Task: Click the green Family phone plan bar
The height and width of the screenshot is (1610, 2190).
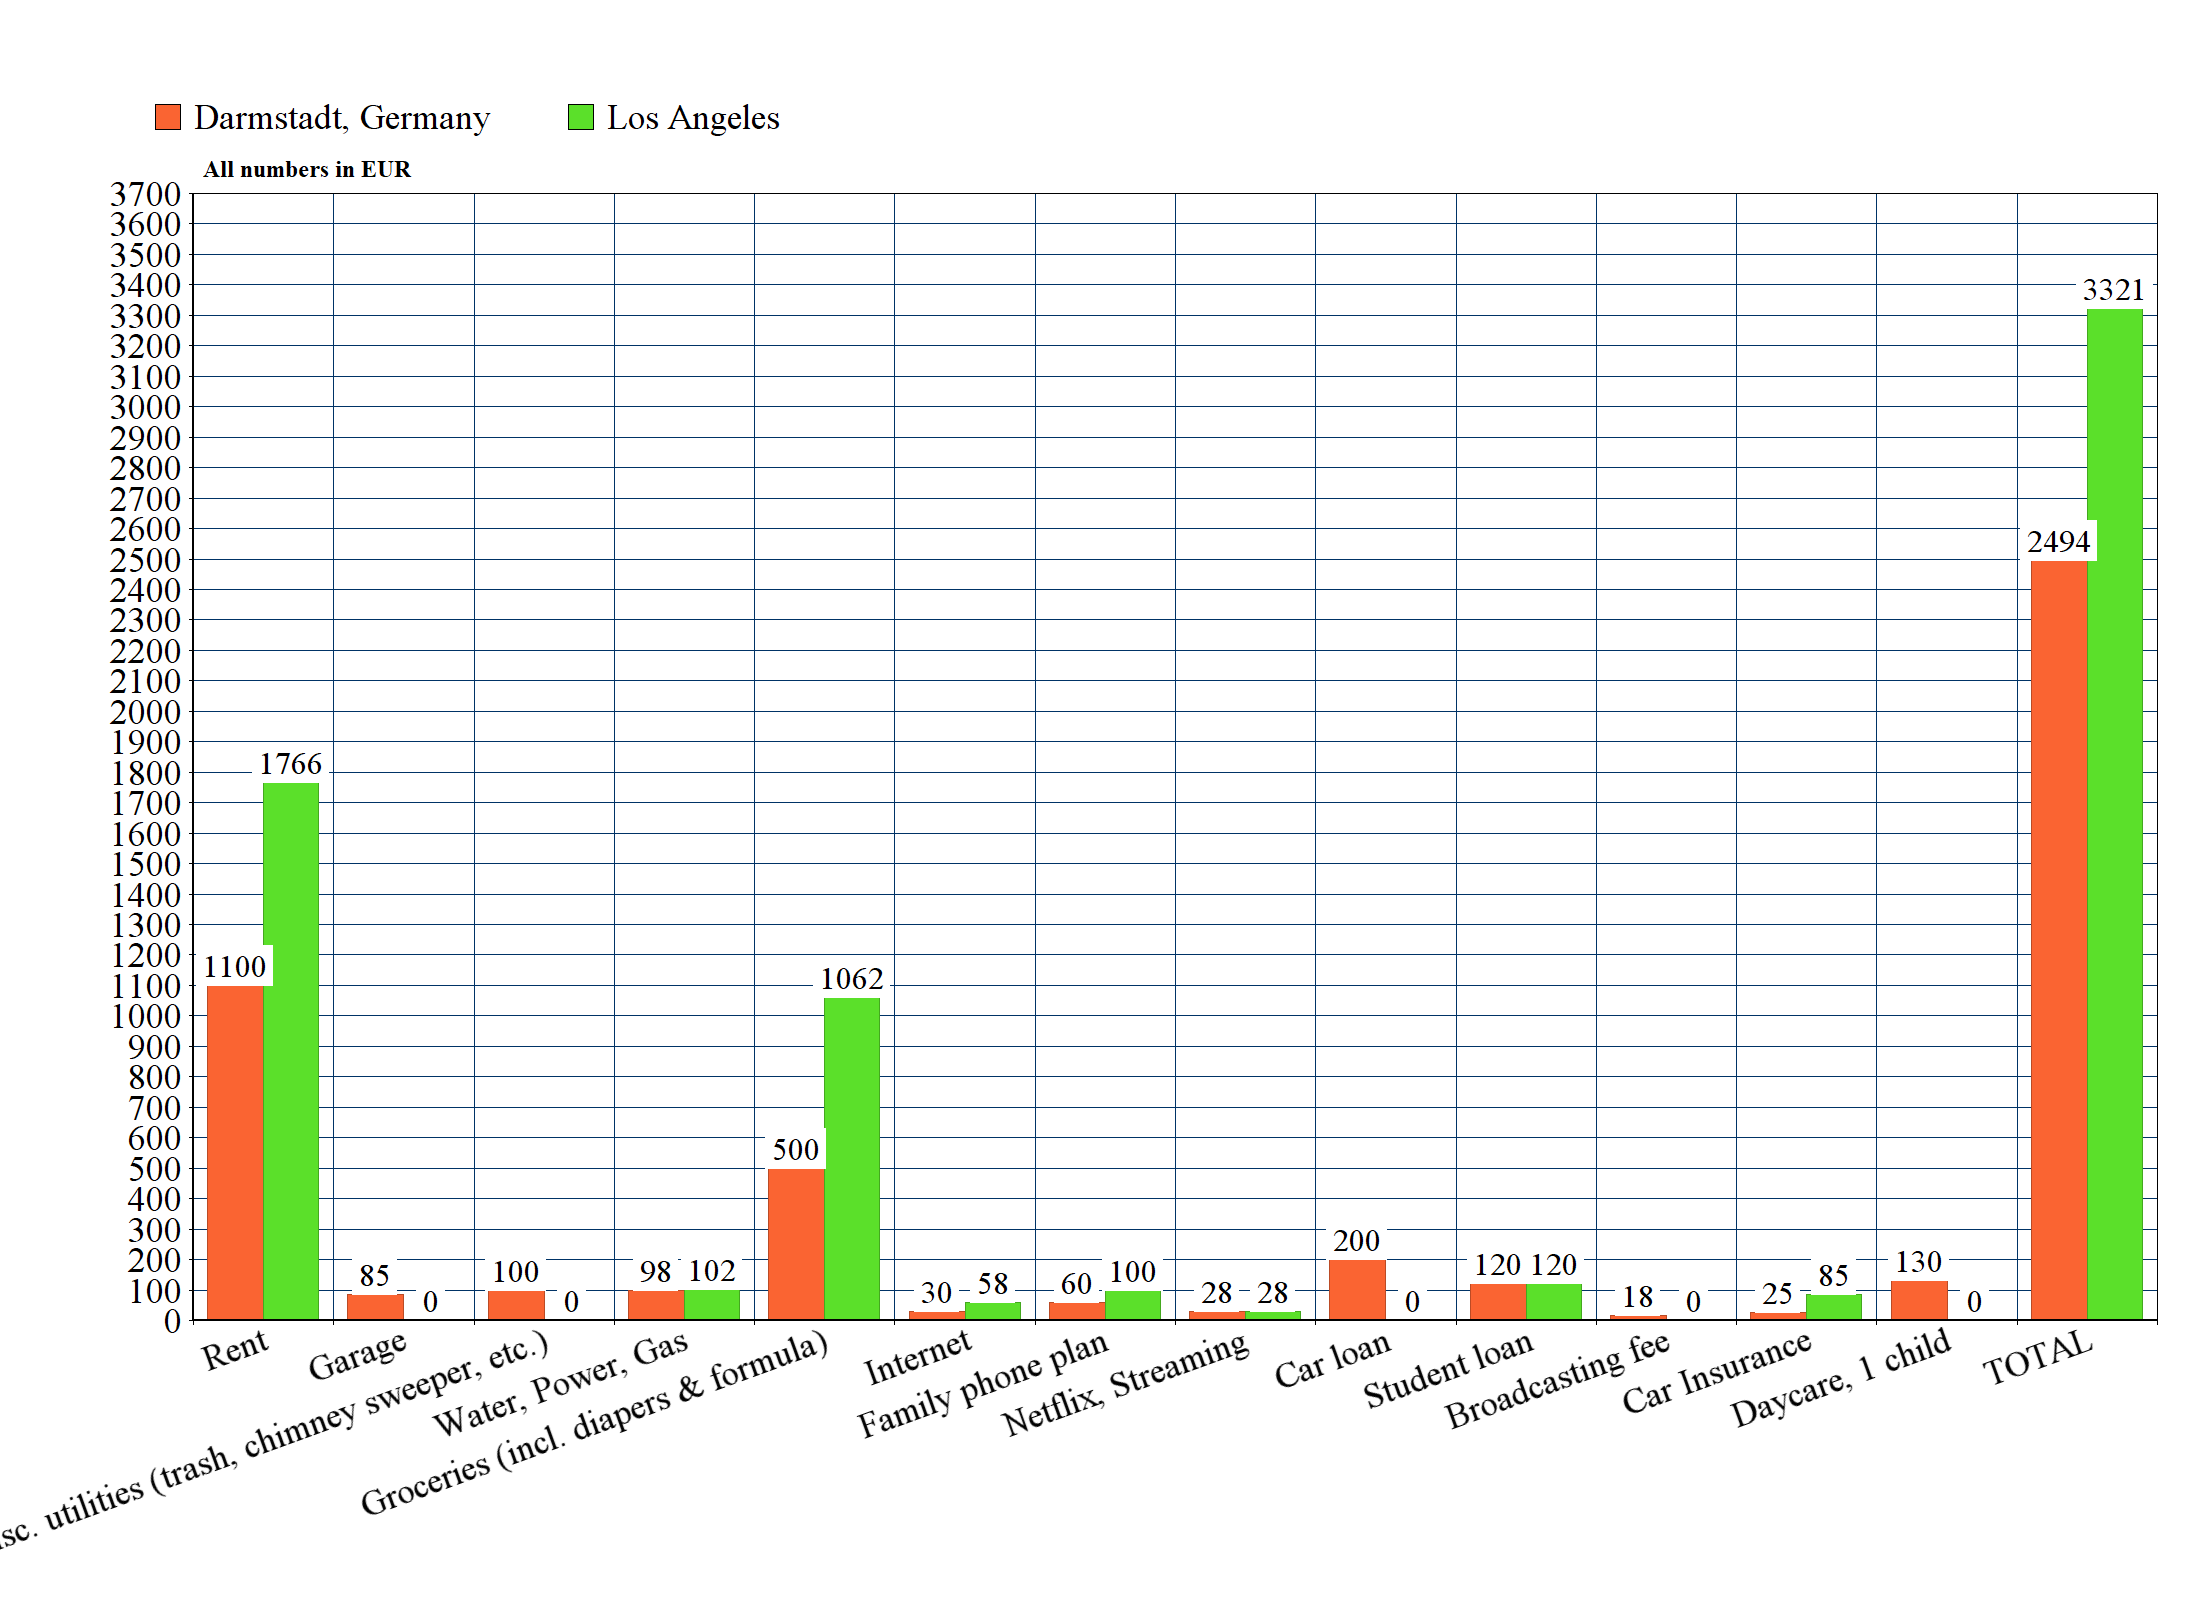Action: [x=1132, y=1305]
